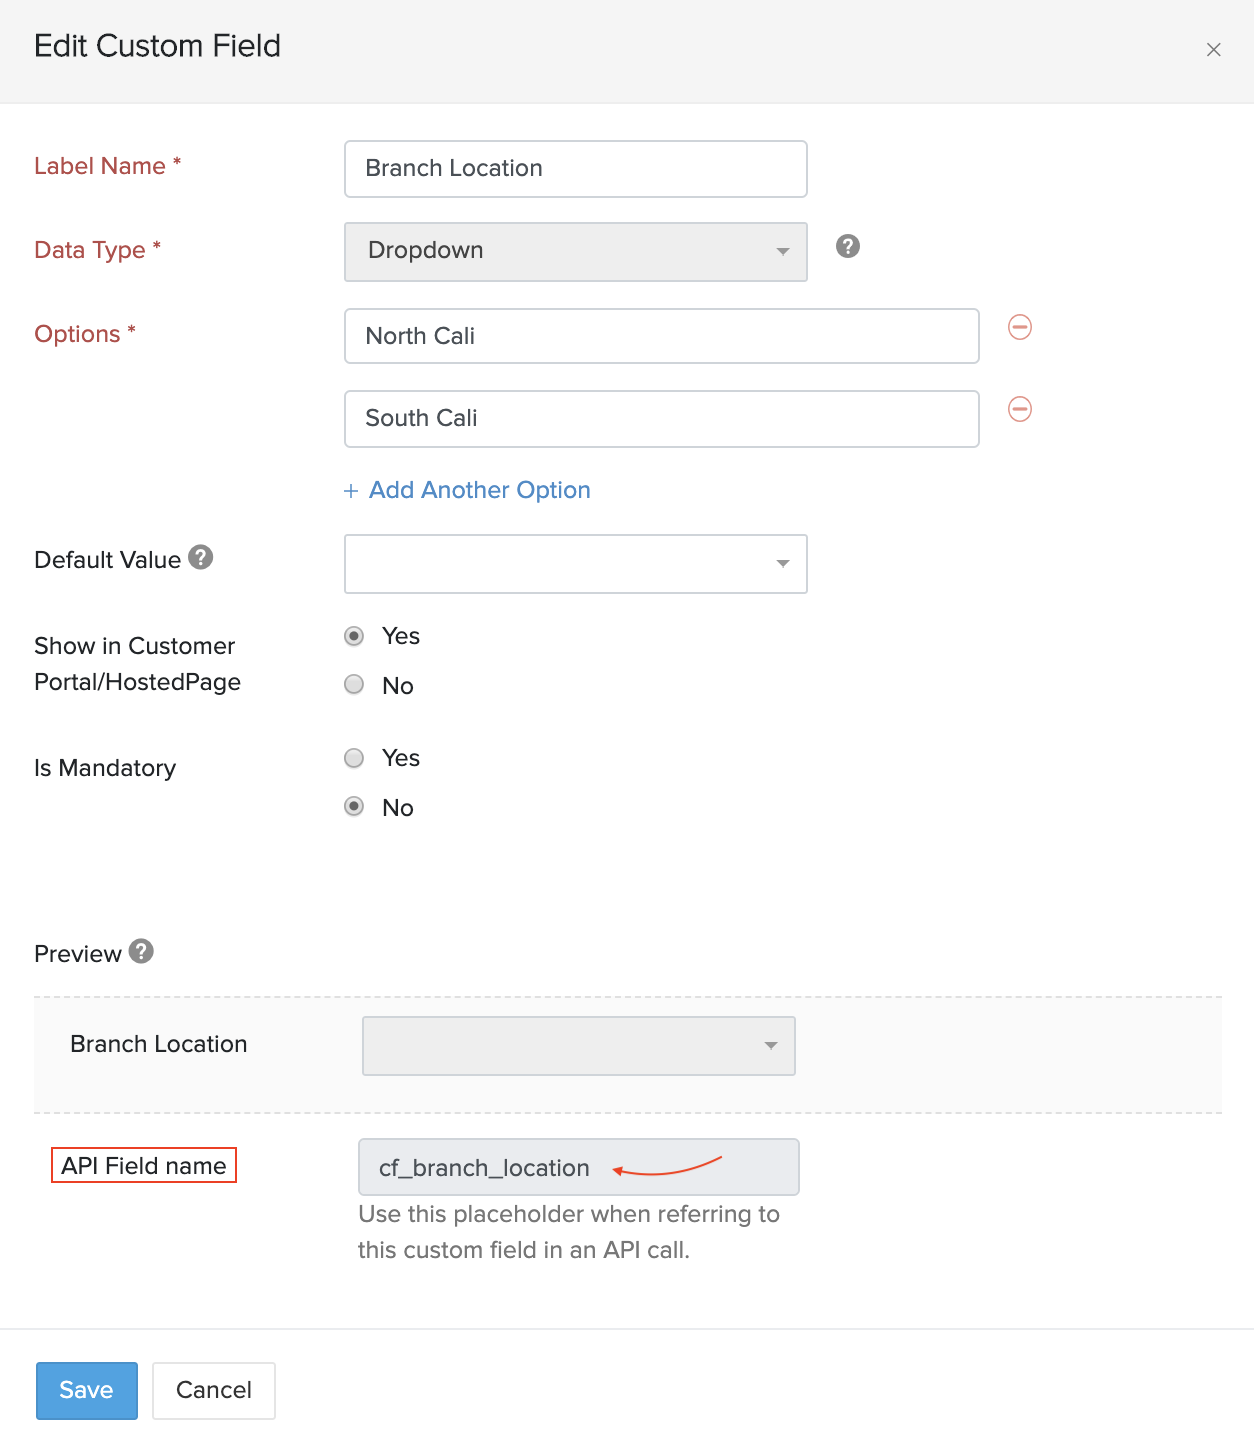Screen dimensions: 1254x1448
Task: Click Add Another Option
Action: pyautogui.click(x=467, y=490)
